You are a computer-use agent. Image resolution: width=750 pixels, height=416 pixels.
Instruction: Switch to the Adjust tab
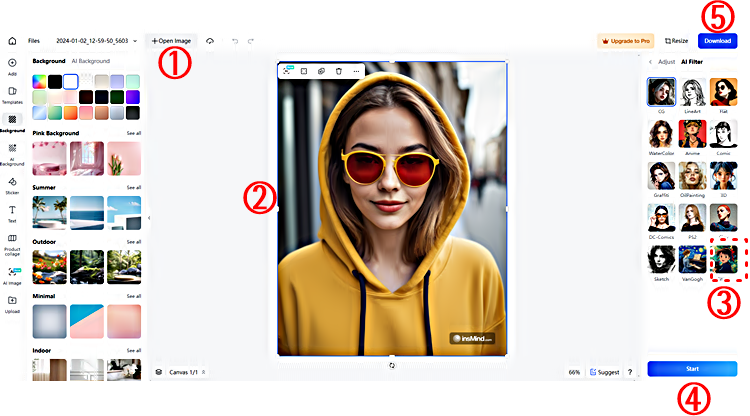click(666, 62)
